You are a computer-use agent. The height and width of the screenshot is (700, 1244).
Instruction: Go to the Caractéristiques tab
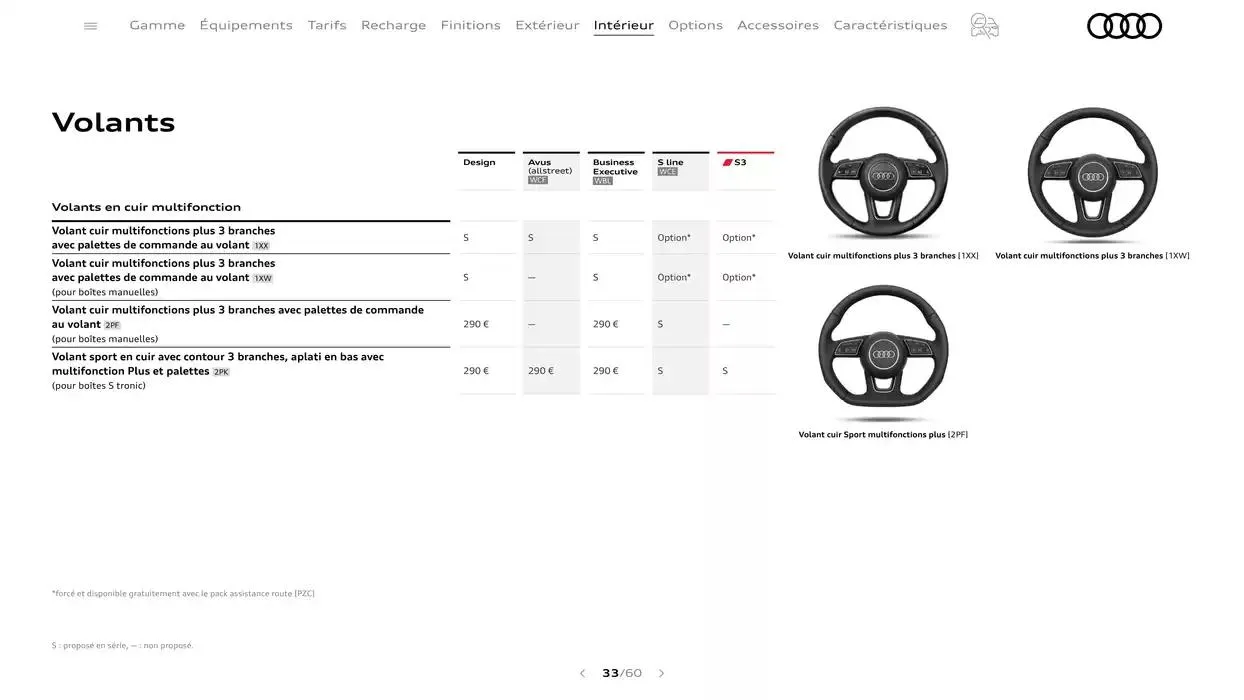[890, 25]
